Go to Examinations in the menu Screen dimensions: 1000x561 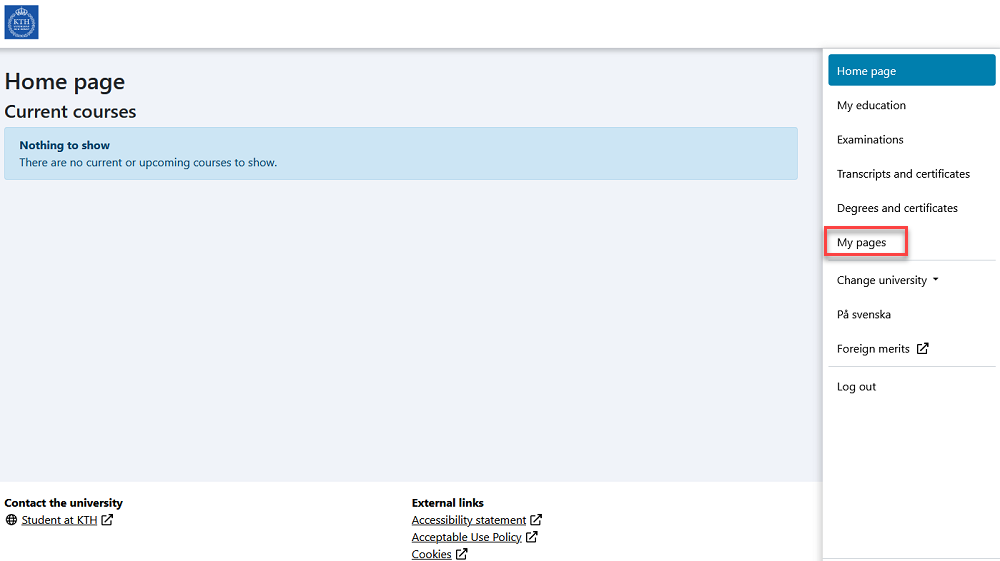point(870,140)
